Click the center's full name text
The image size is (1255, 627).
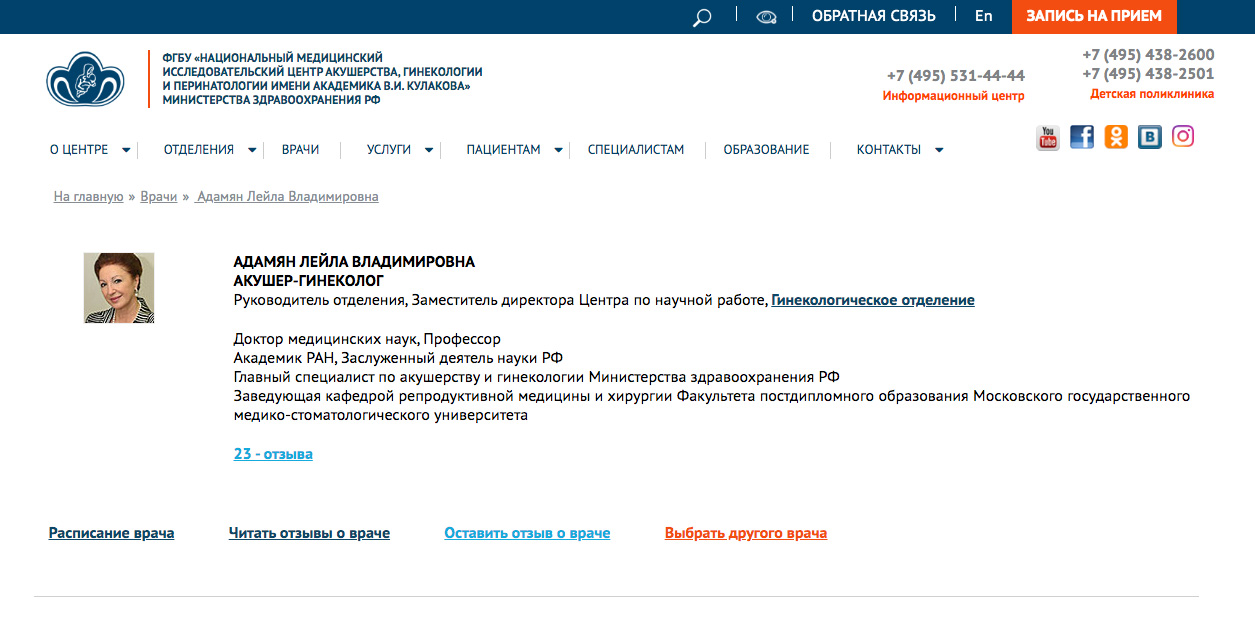click(x=322, y=79)
